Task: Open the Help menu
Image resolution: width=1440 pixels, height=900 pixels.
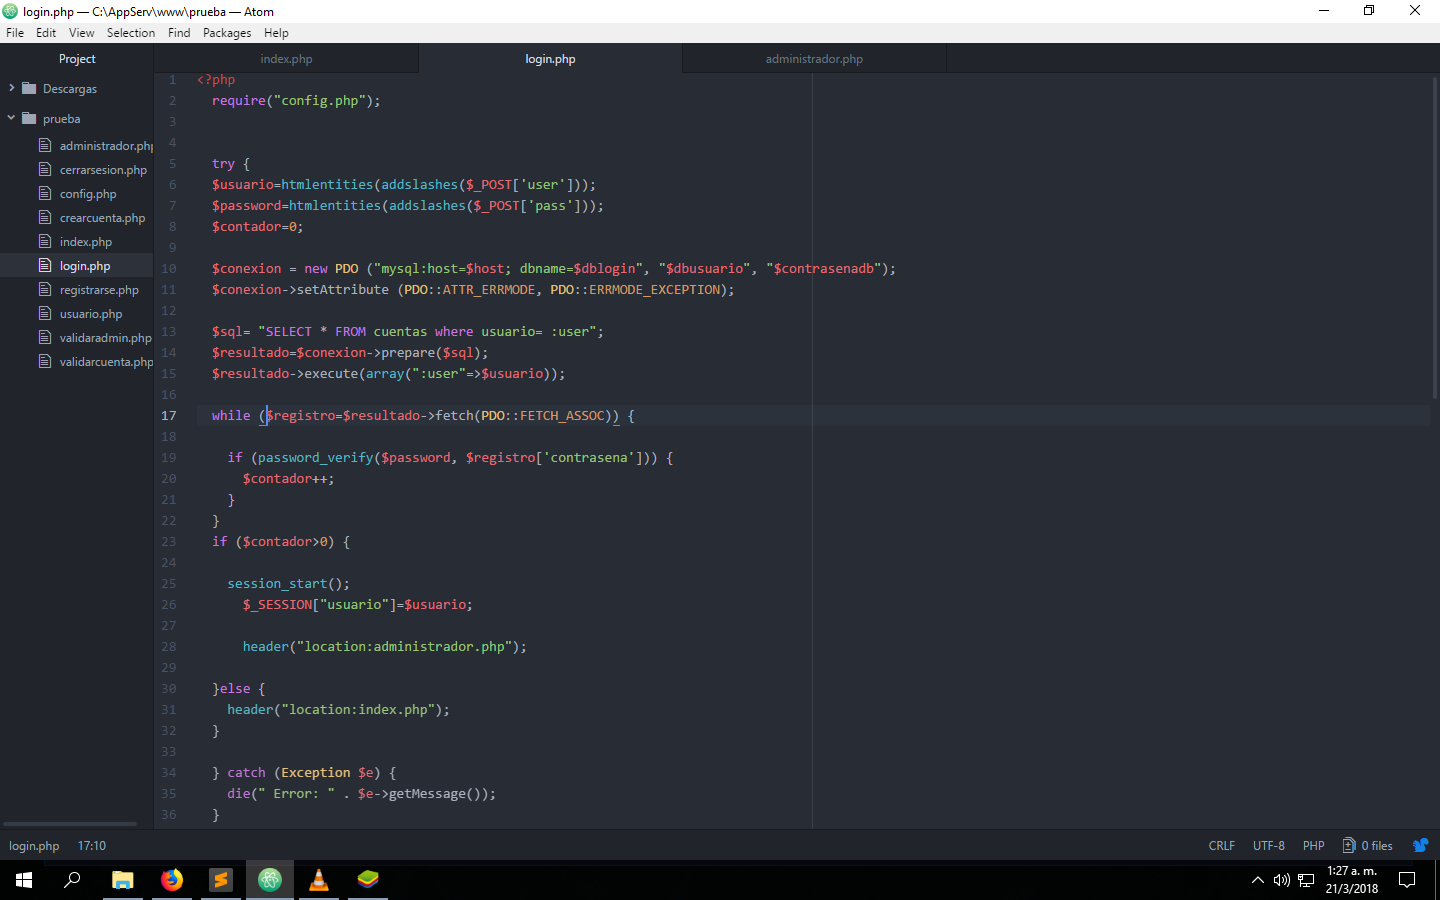Action: [276, 33]
